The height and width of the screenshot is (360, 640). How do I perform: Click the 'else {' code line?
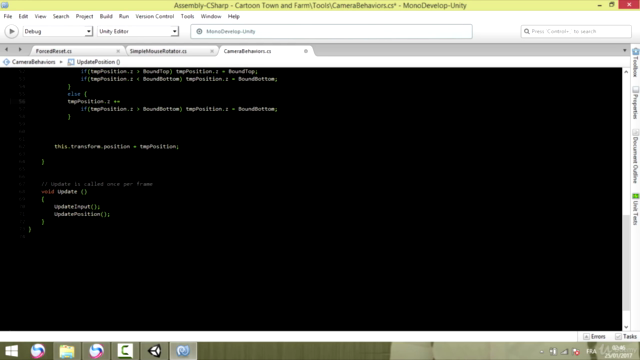point(77,94)
